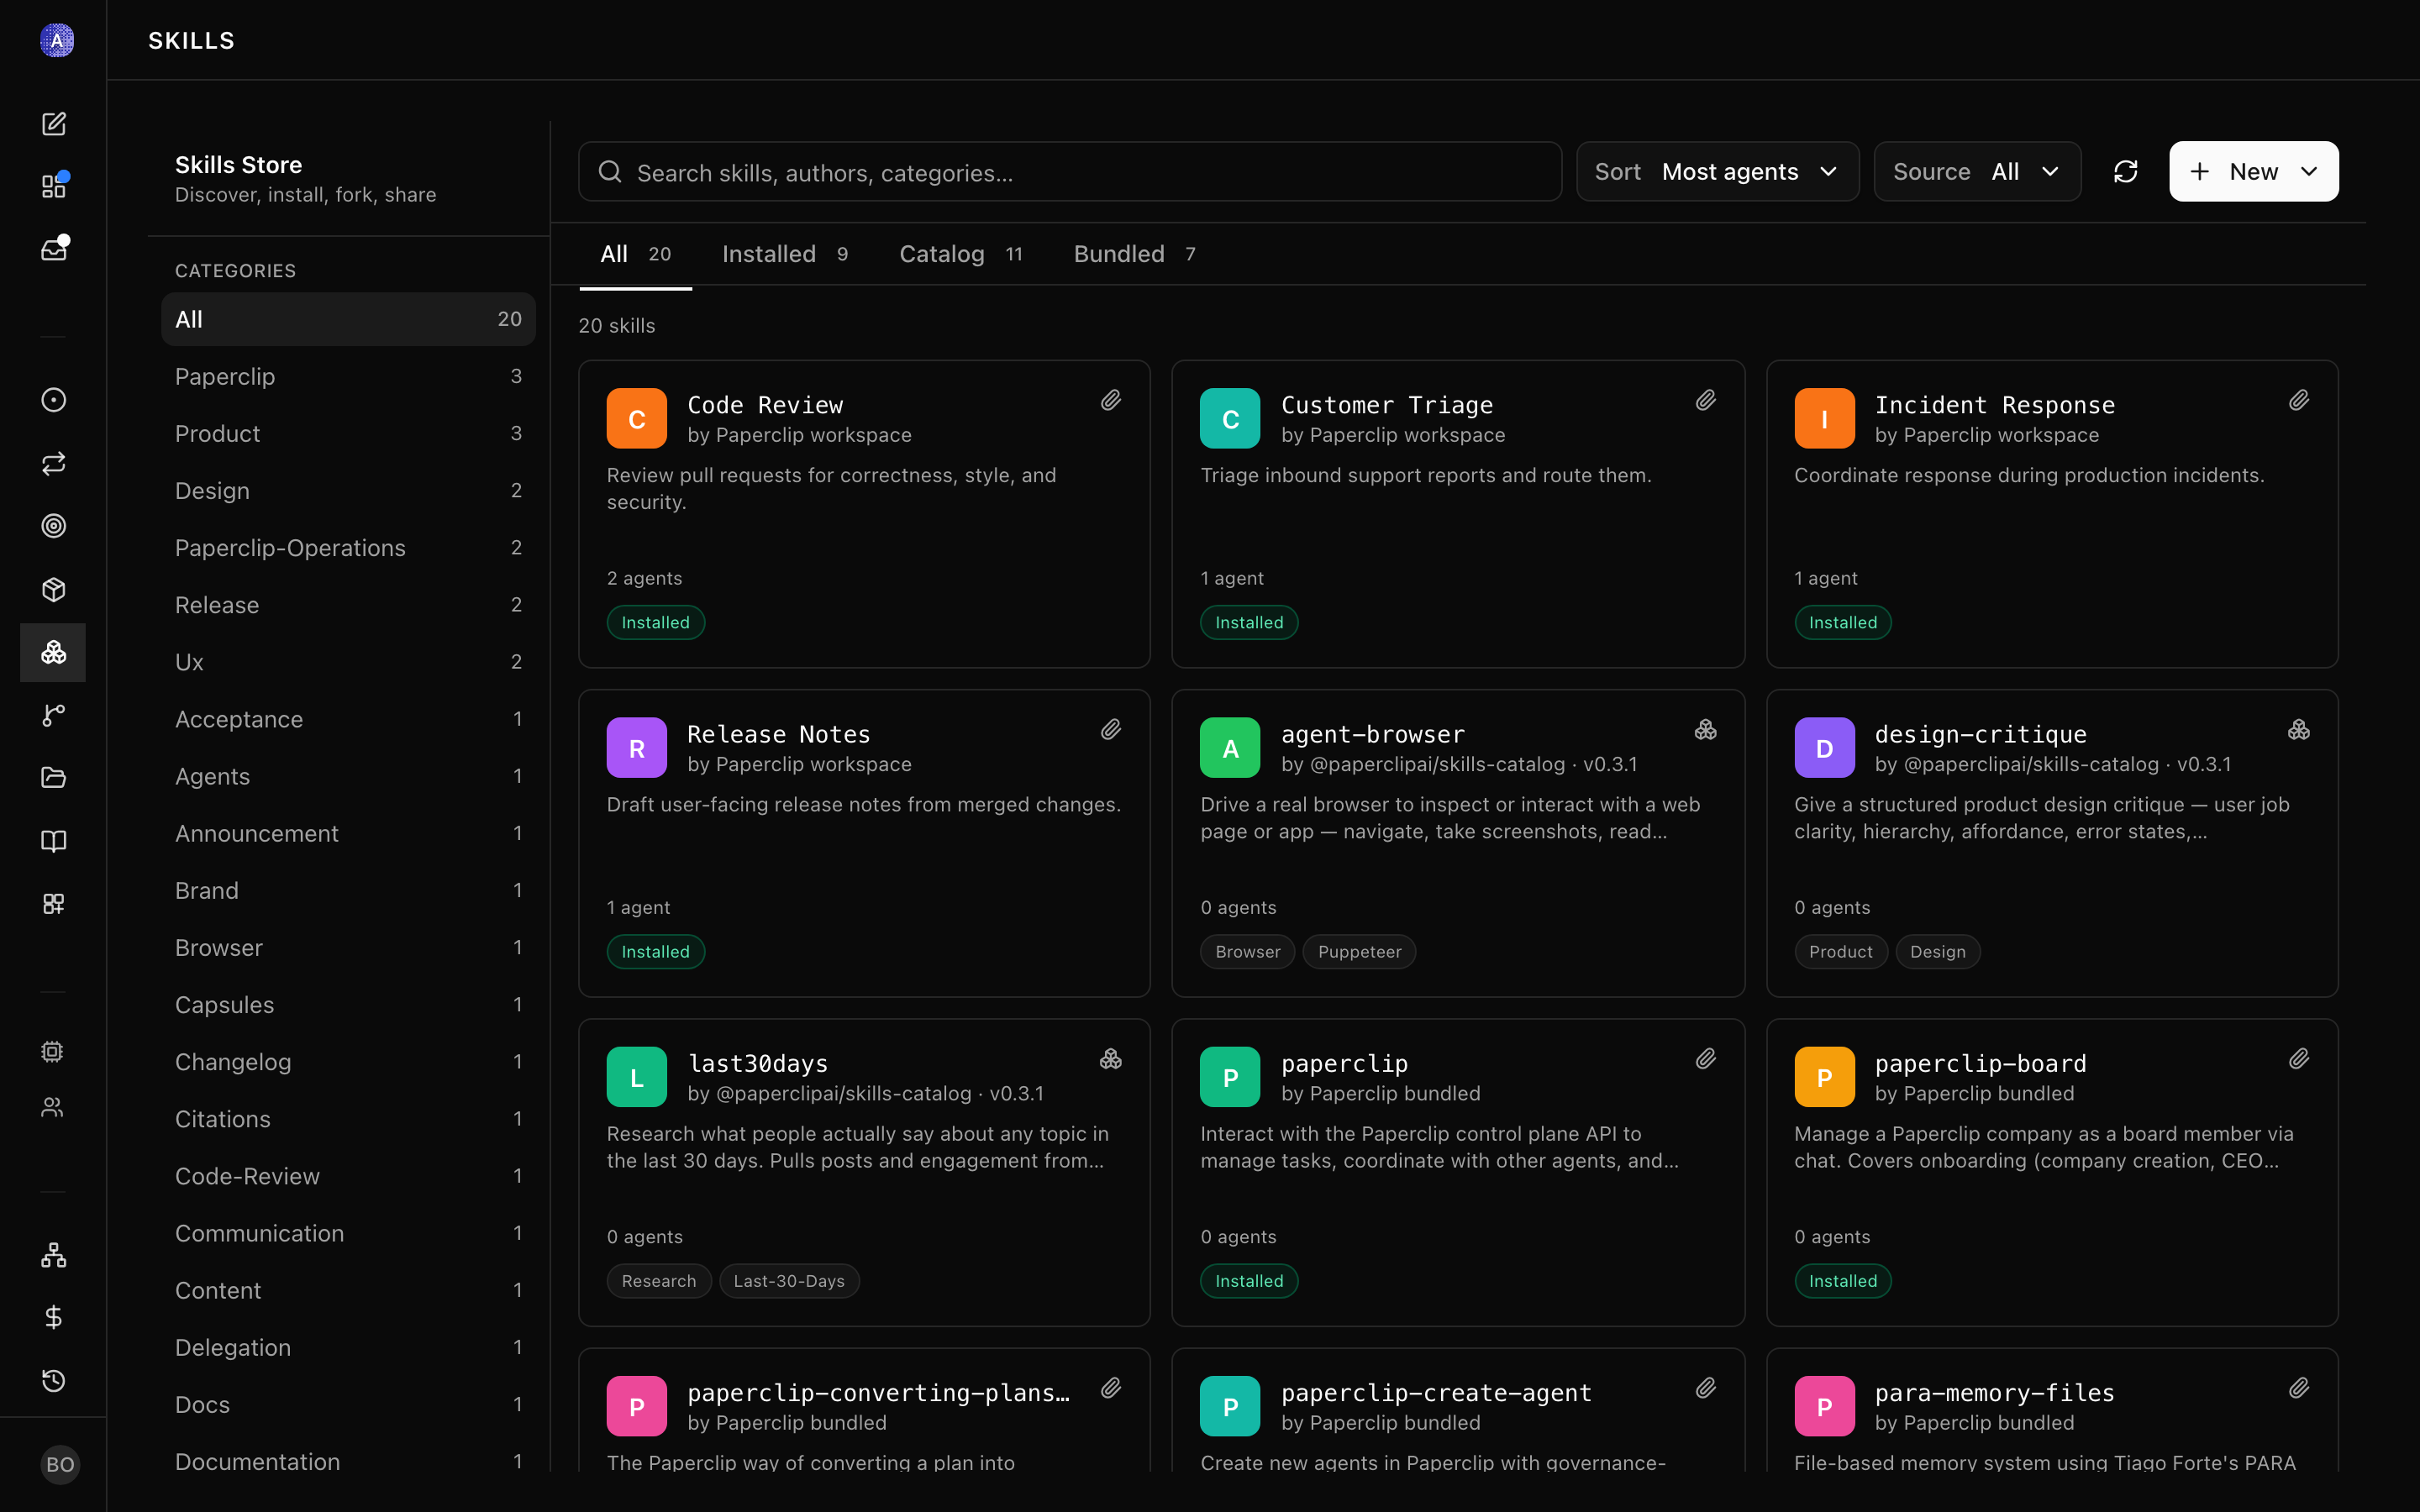Open the folder icon in left sidebar

click(53, 778)
